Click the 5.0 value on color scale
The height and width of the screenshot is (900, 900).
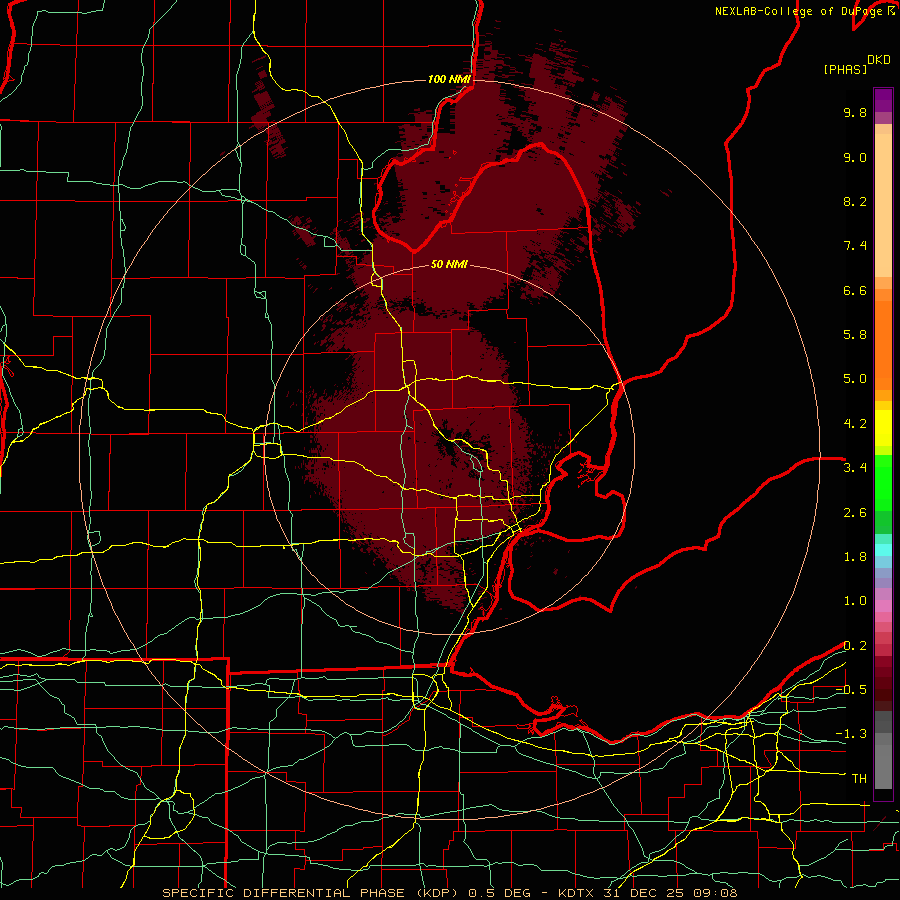(x=855, y=379)
